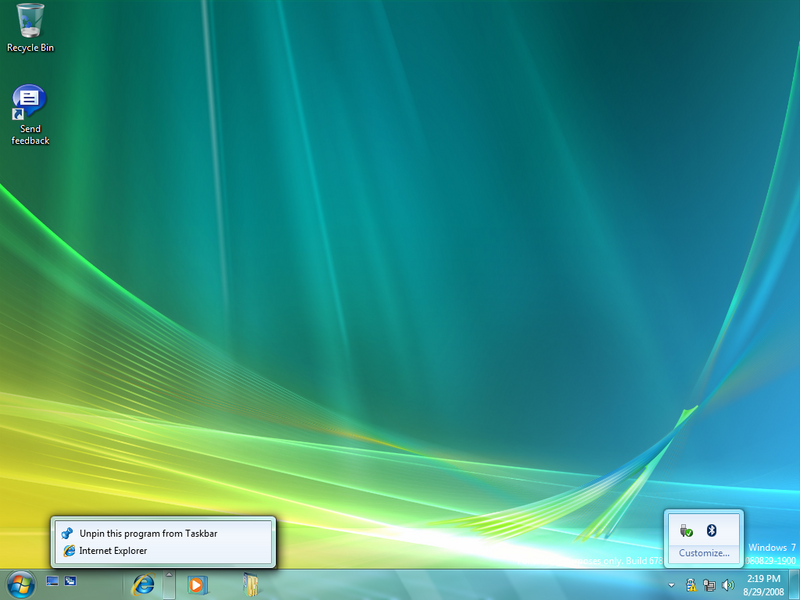Launch Internet Explorer from the taskbar
Screen dimensions: 800x600
[143, 585]
